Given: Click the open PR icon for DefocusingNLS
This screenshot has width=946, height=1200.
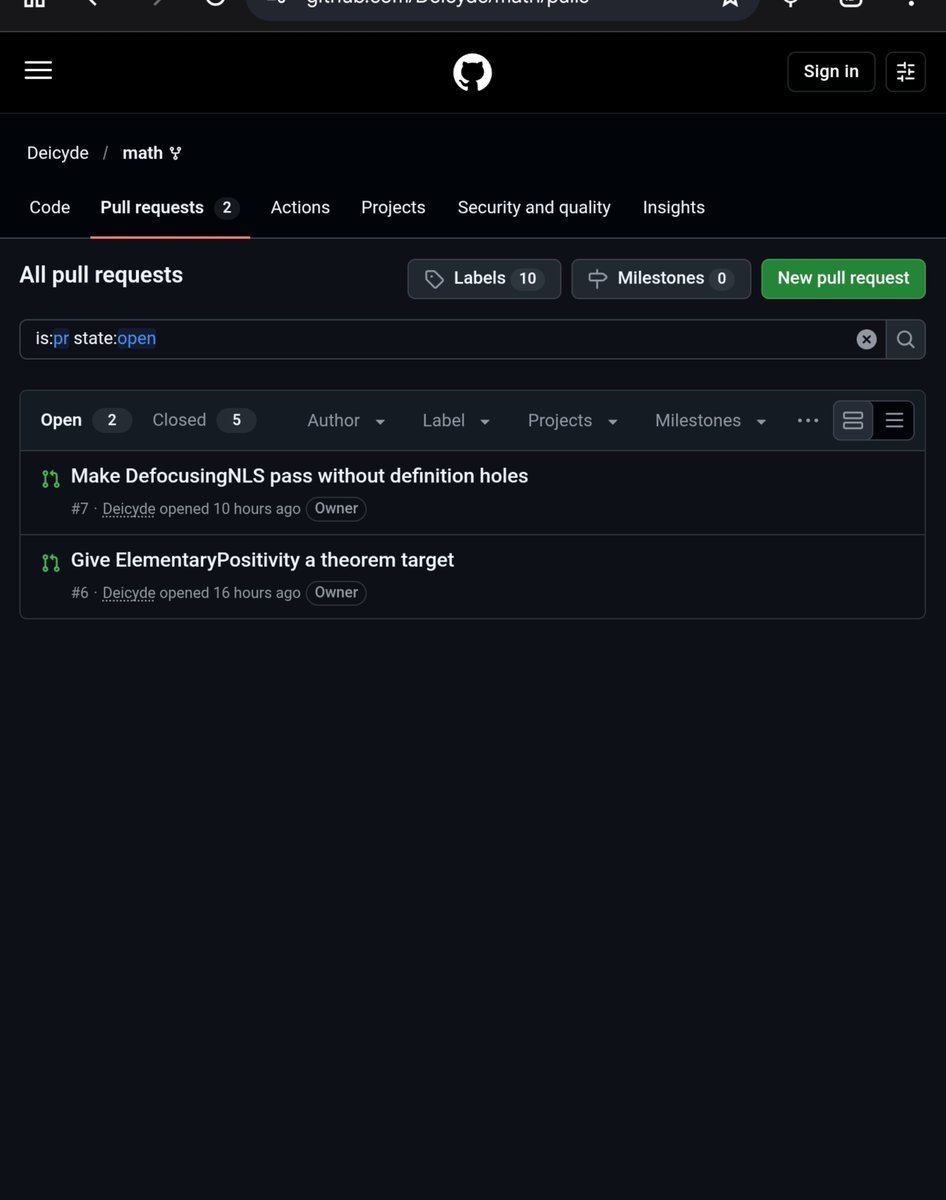Looking at the screenshot, I should (50, 479).
